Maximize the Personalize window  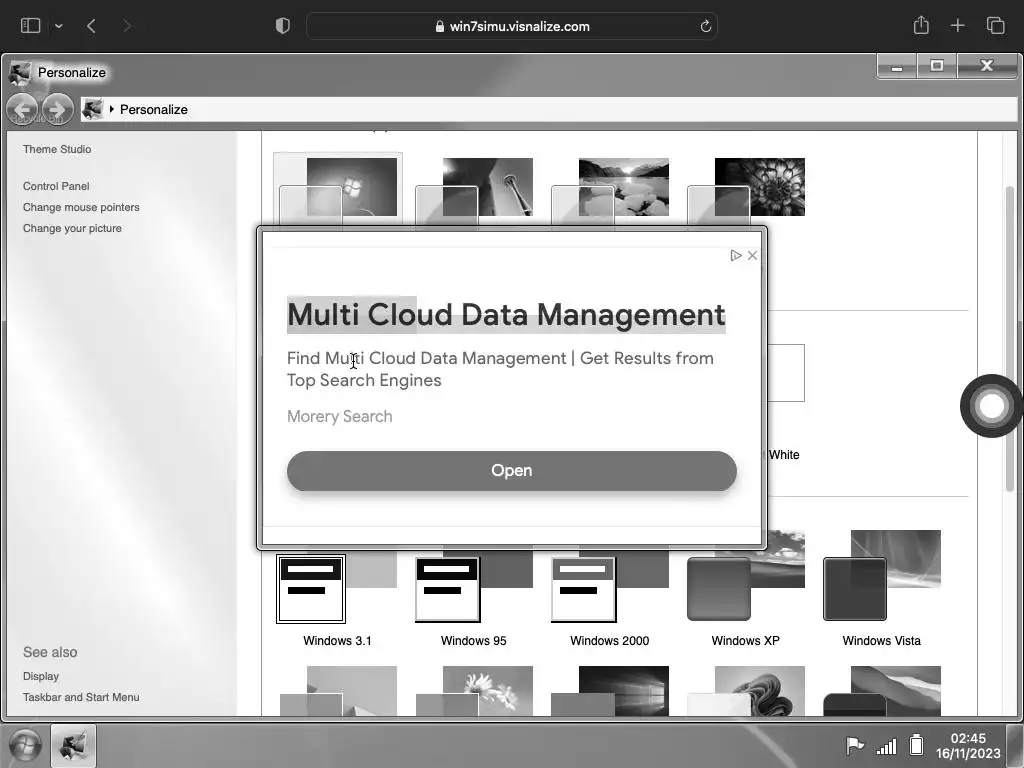point(936,65)
